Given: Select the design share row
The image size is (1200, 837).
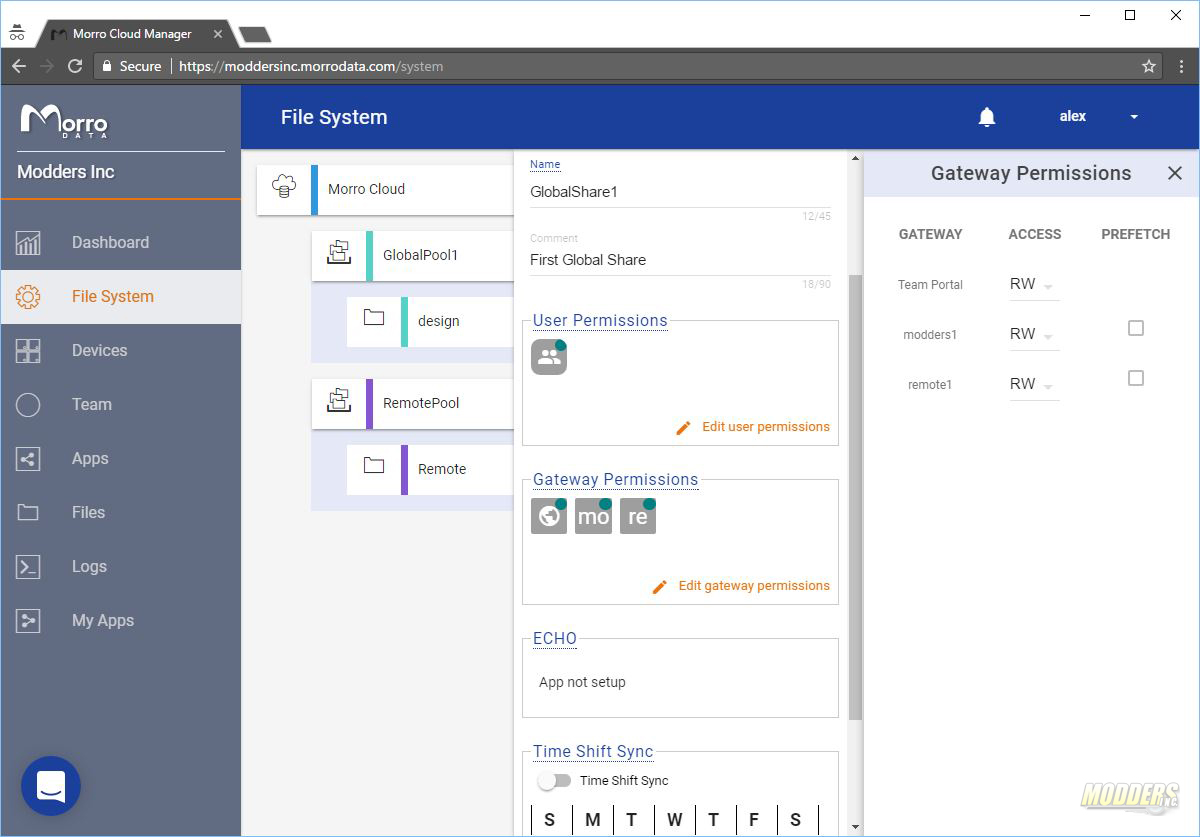Looking at the screenshot, I should click(430, 322).
